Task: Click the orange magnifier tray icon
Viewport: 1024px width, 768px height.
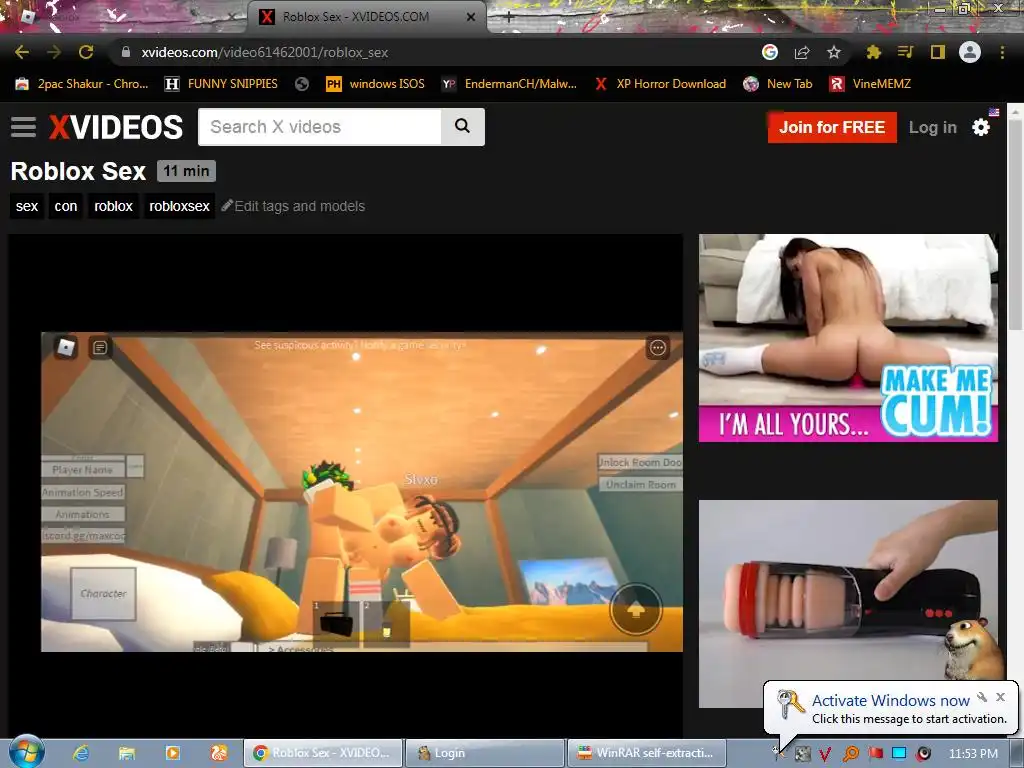Action: click(x=850, y=754)
